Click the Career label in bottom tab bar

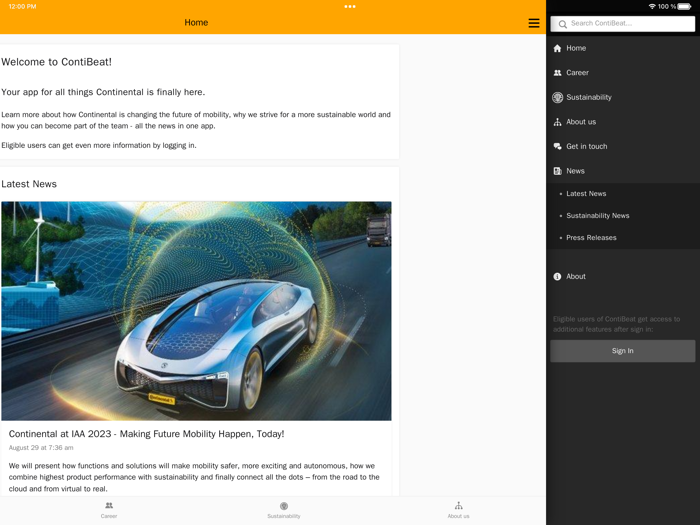point(109,516)
